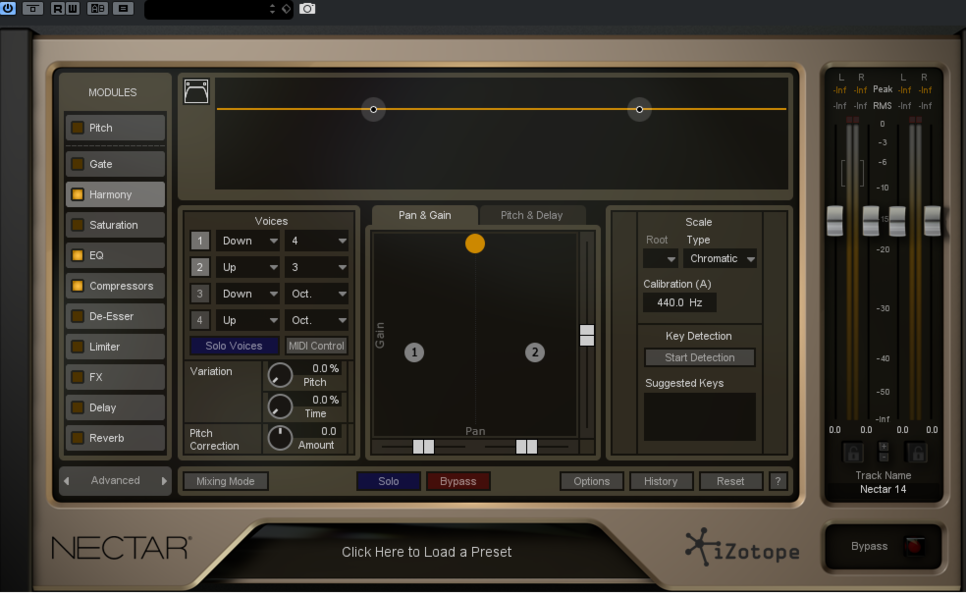Toggle the Limiter module enable box
Screen dimensions: 966x595
[x=78, y=346]
